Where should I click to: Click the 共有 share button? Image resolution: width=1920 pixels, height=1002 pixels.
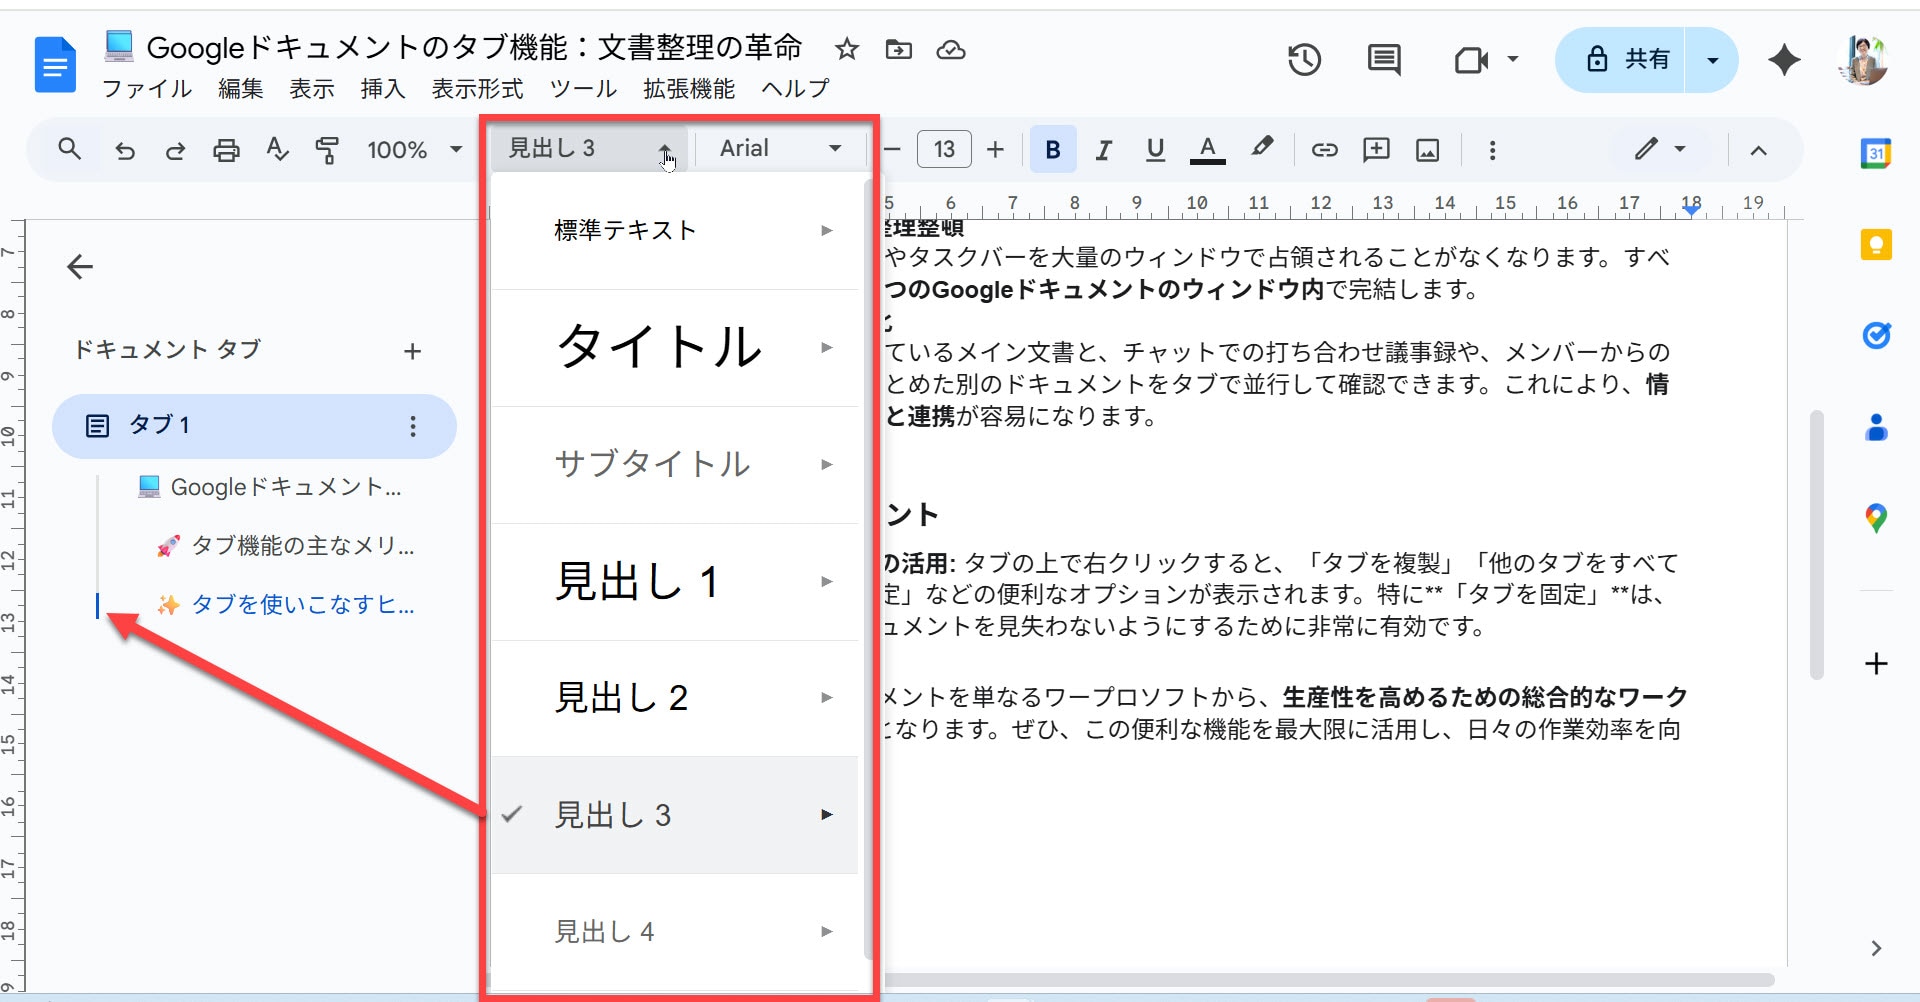1622,60
